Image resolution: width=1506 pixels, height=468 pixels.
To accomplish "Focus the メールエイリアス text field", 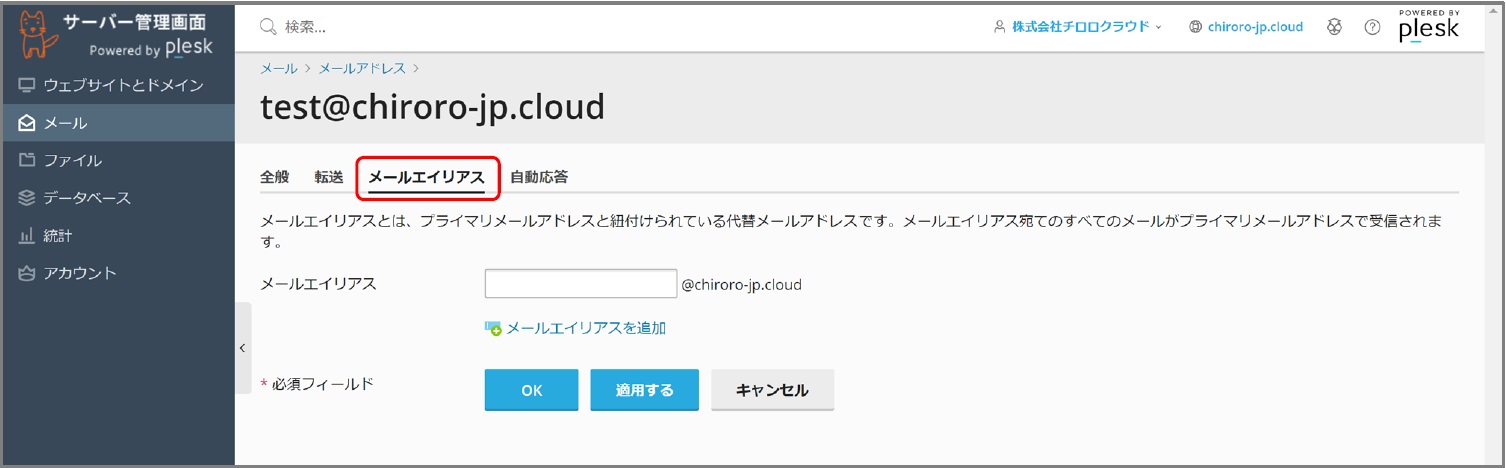I will coord(581,284).
